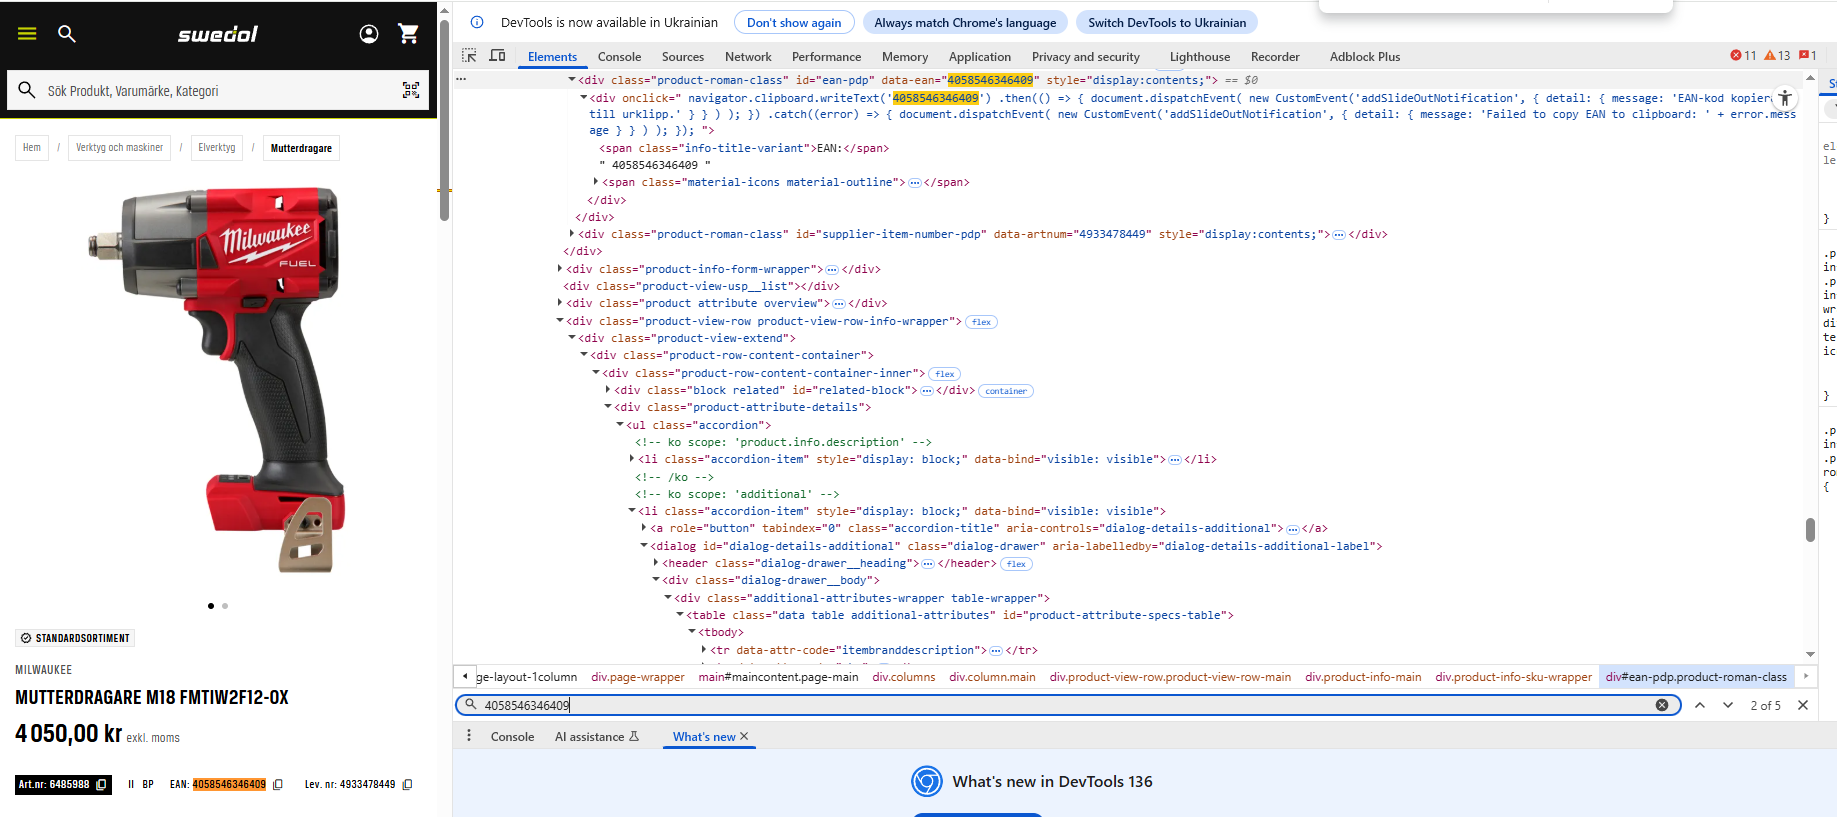Go to next search match
The image size is (1837, 817).
point(1728,705)
